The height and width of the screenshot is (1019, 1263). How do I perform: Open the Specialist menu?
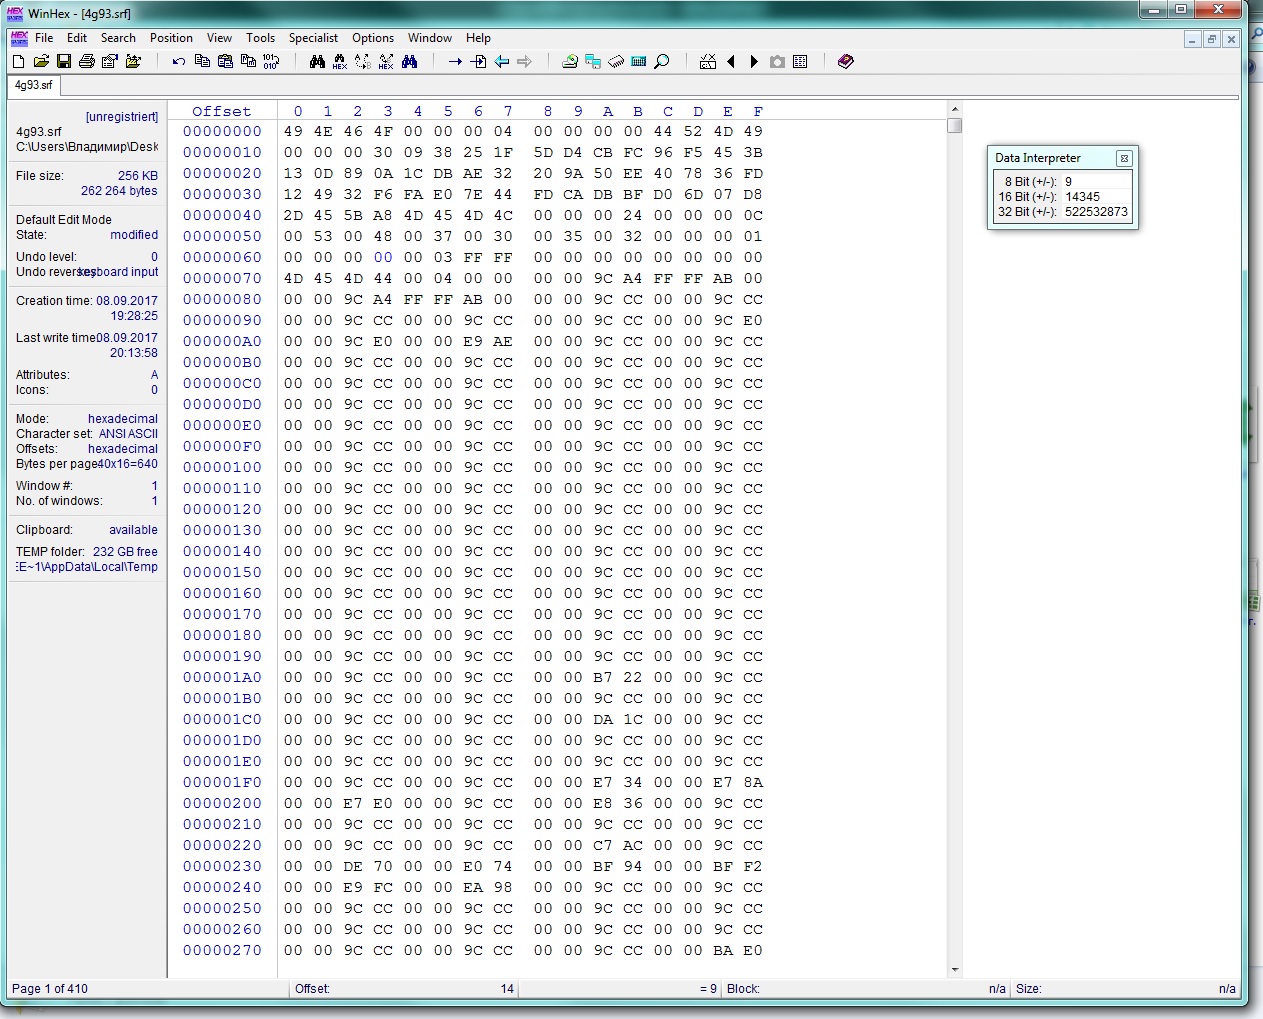coord(313,38)
